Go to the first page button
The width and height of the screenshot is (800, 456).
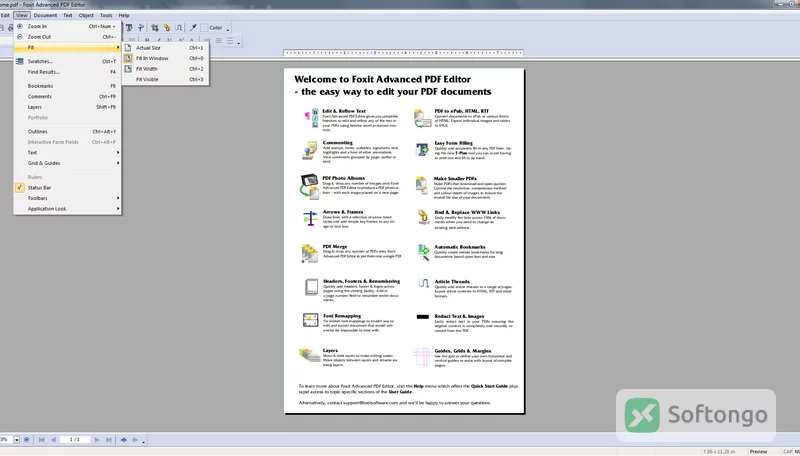pos(41,440)
